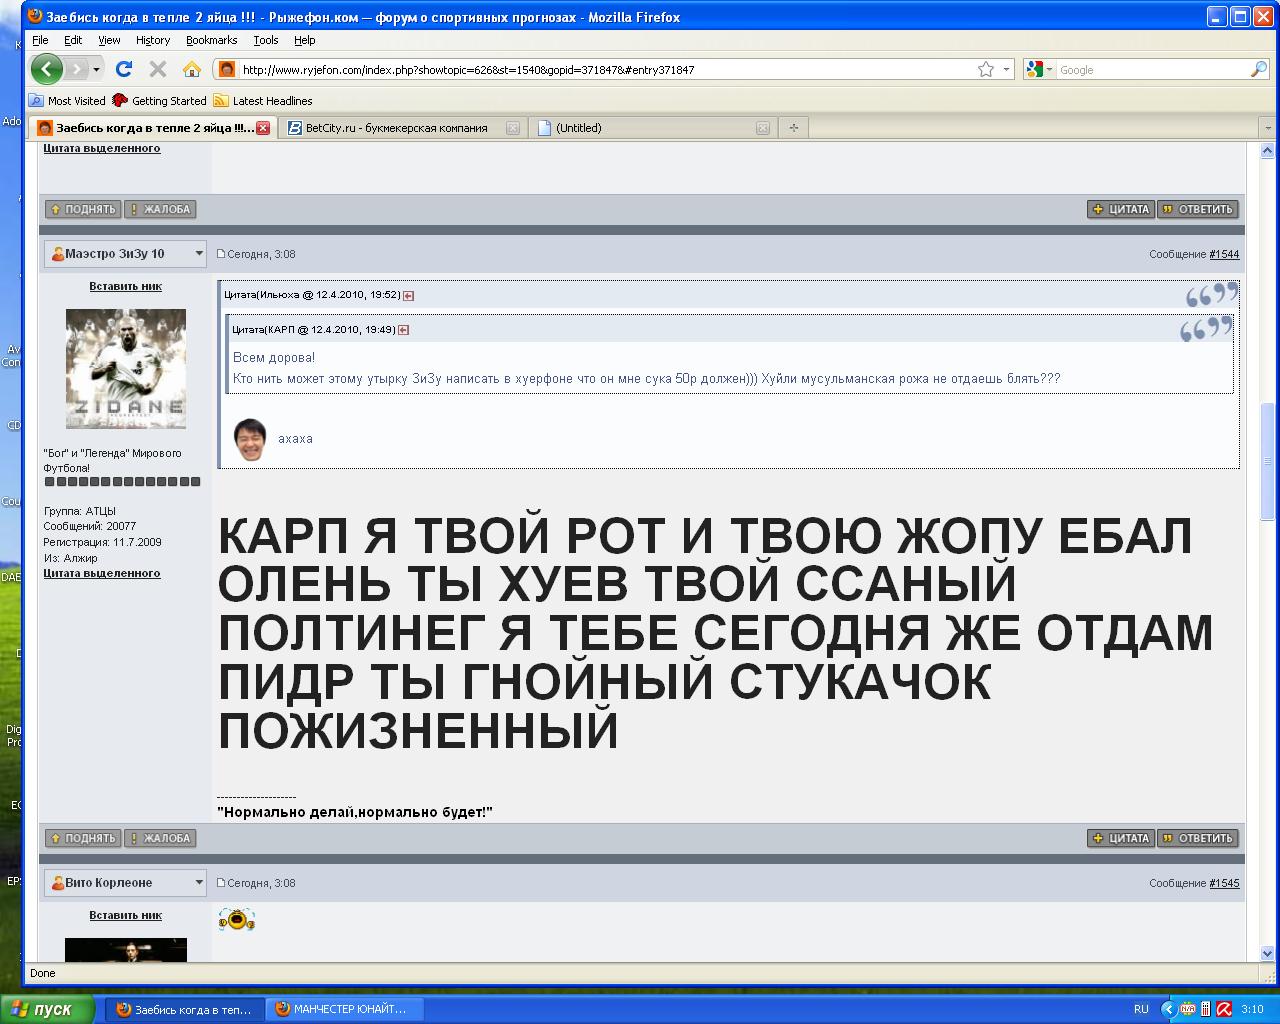Image resolution: width=1280 pixels, height=1024 pixels.
Task: Click the laughing face emoticon beside ахаха
Action: pyautogui.click(x=249, y=439)
